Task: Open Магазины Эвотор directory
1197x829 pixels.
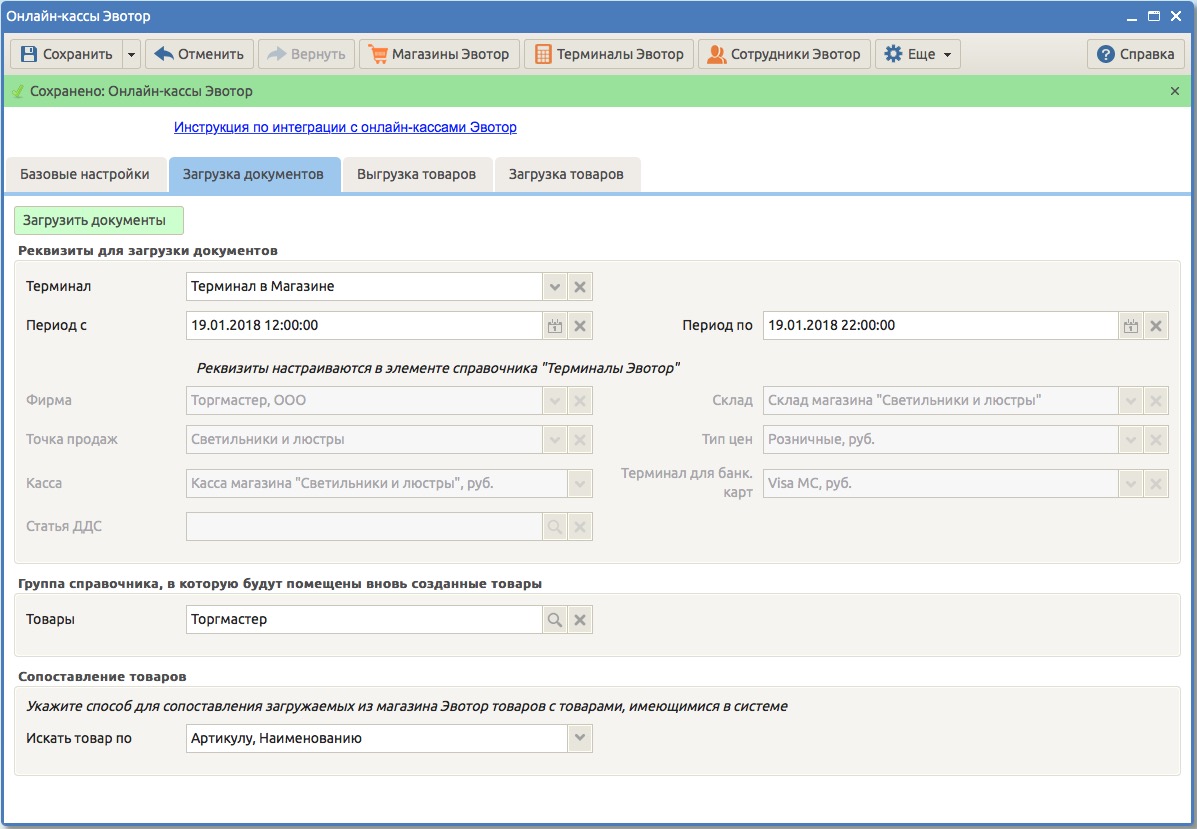Action: point(439,54)
